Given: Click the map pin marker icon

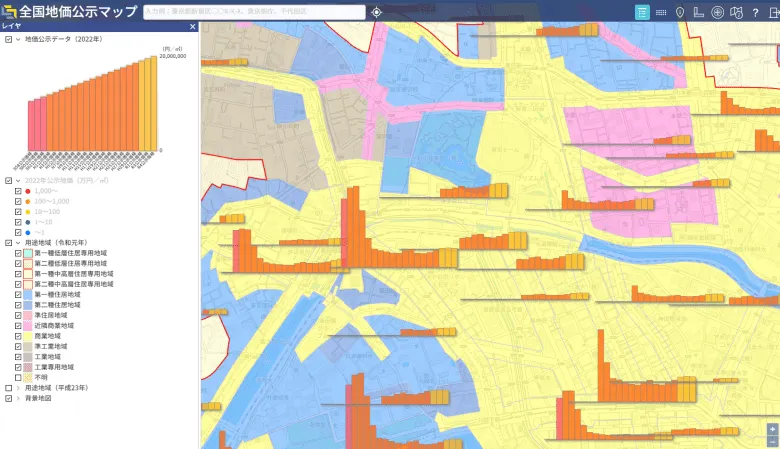Looking at the screenshot, I should pyautogui.click(x=680, y=12).
